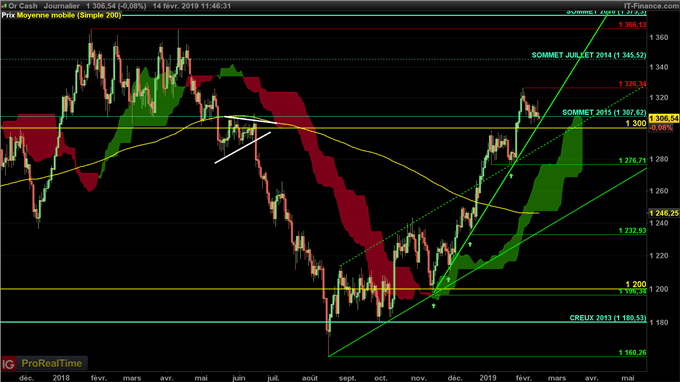The width and height of the screenshot is (680, 382).
Task: Select the SOMMET JUILLET 2014 level label
Action: pos(588,55)
